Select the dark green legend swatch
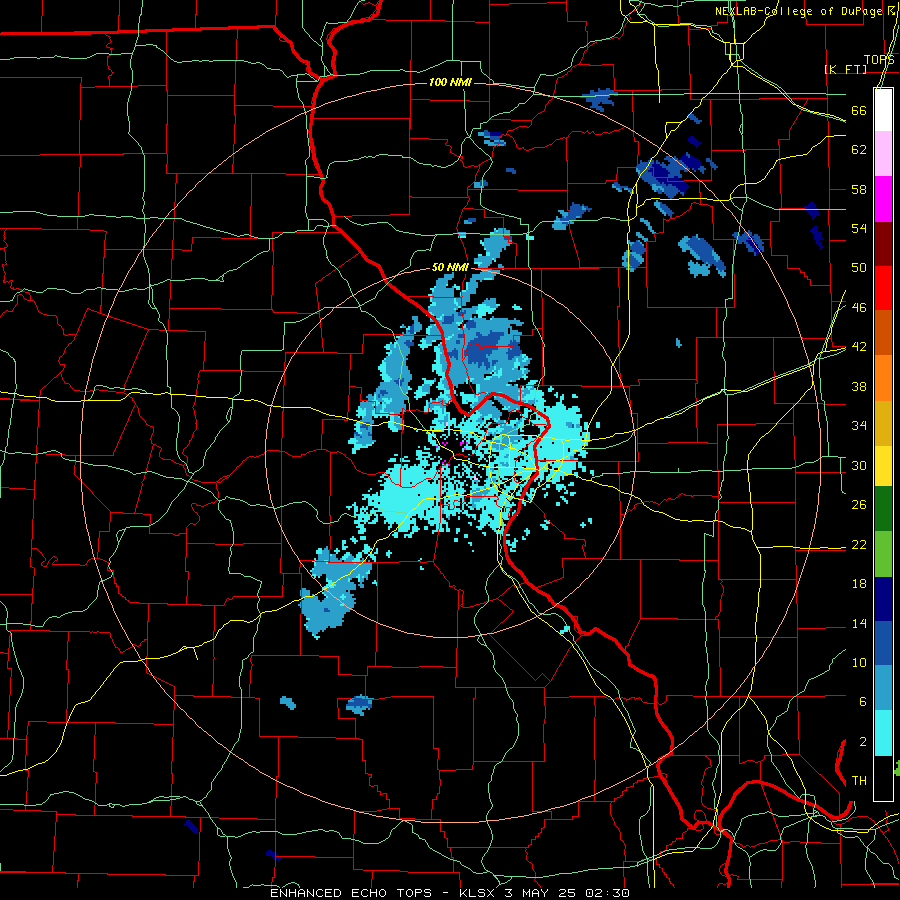 point(883,509)
